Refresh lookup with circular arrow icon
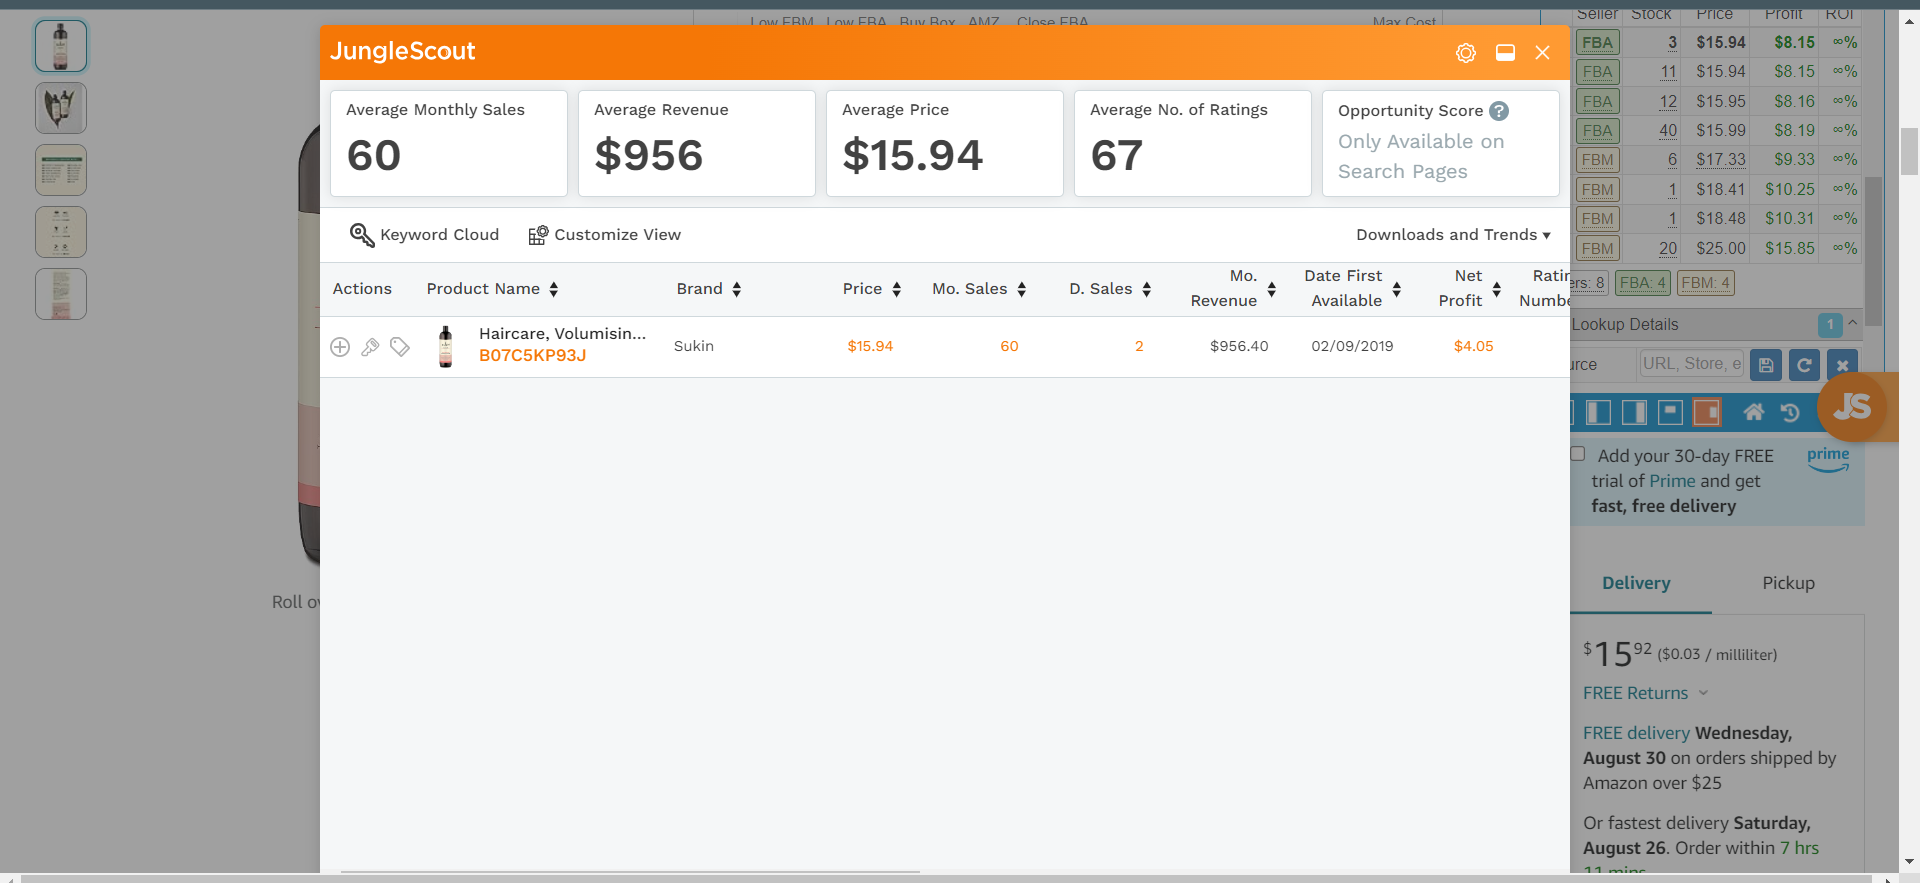 (x=1804, y=365)
